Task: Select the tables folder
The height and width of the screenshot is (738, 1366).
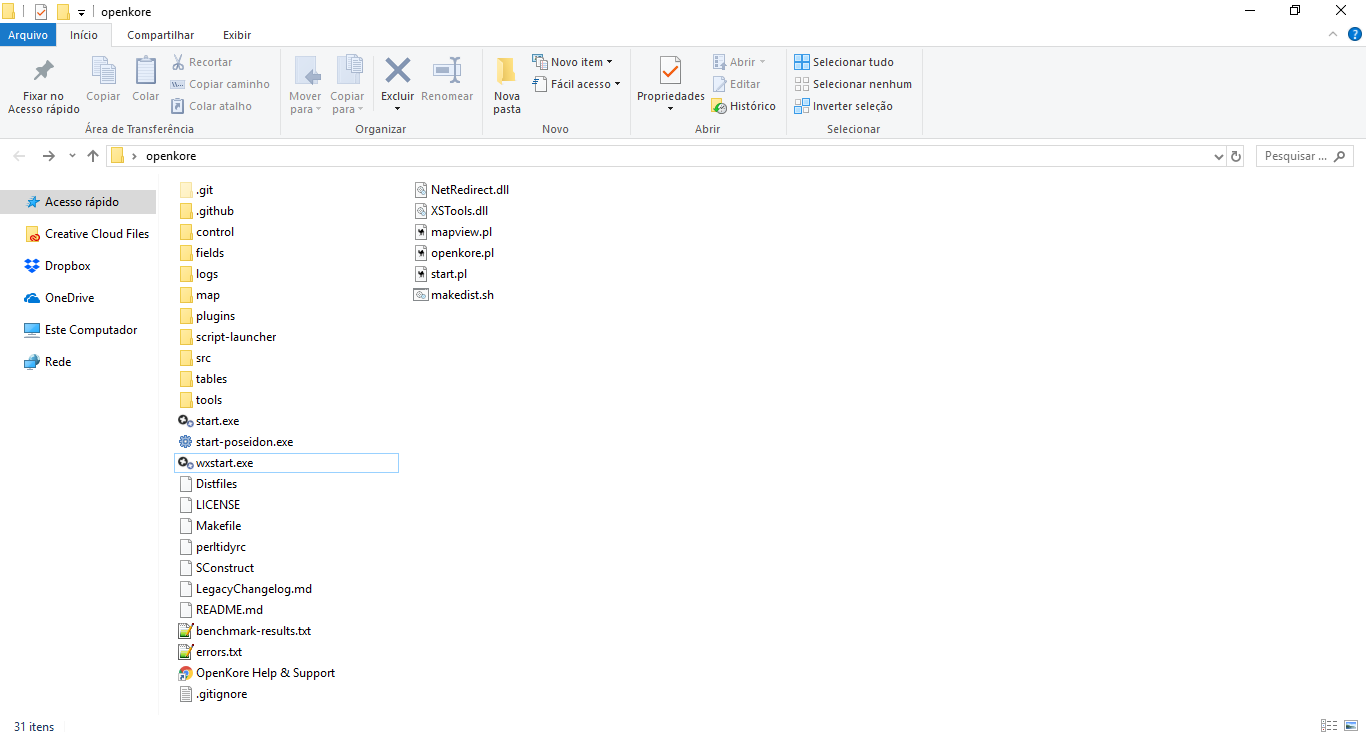Action: [x=203, y=379]
